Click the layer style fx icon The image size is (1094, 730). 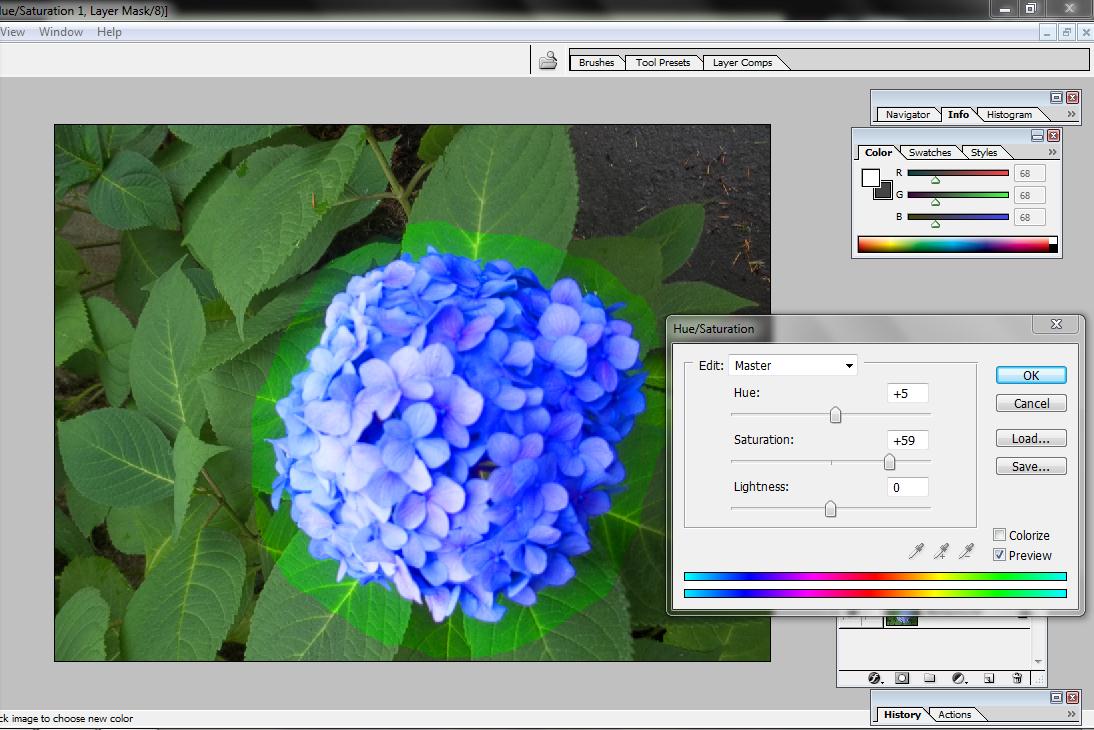pos(875,678)
